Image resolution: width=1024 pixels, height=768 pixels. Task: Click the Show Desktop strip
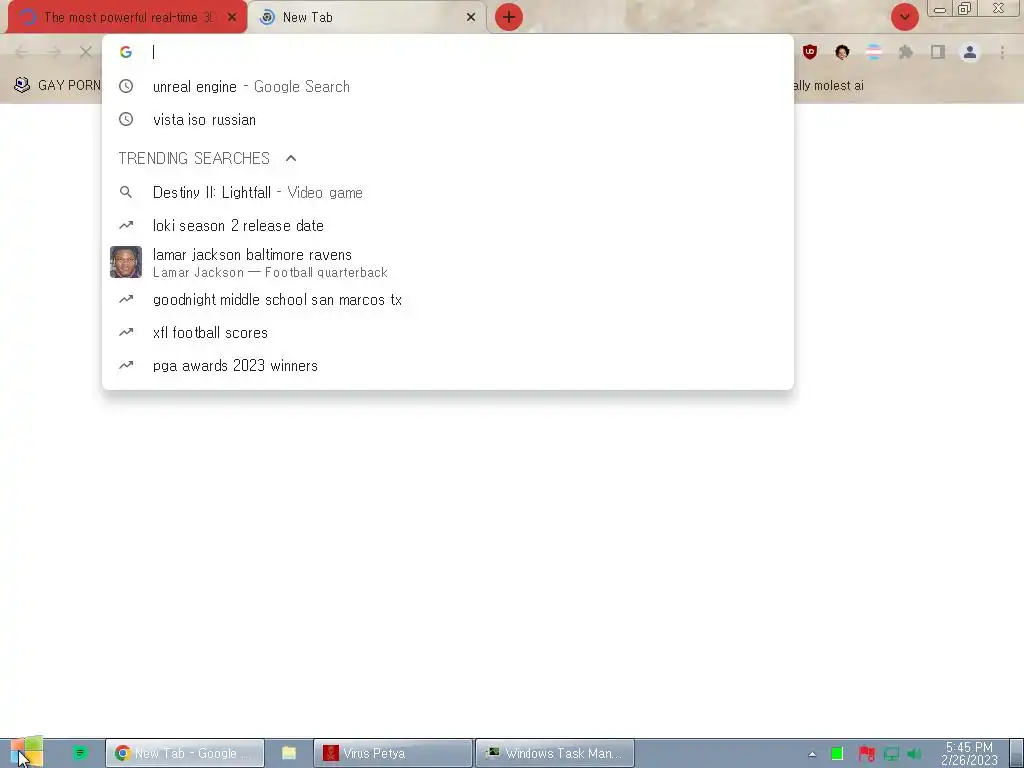click(x=1016, y=753)
